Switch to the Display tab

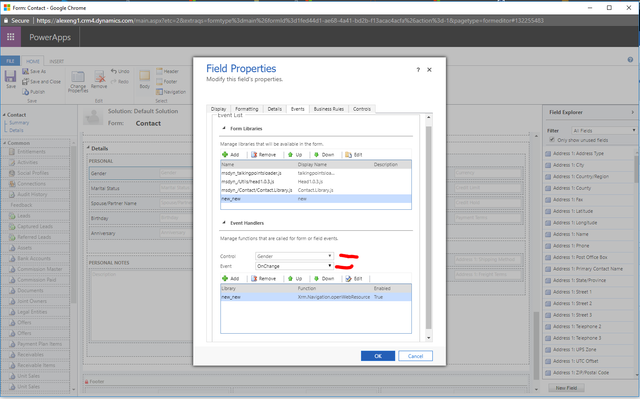218,109
